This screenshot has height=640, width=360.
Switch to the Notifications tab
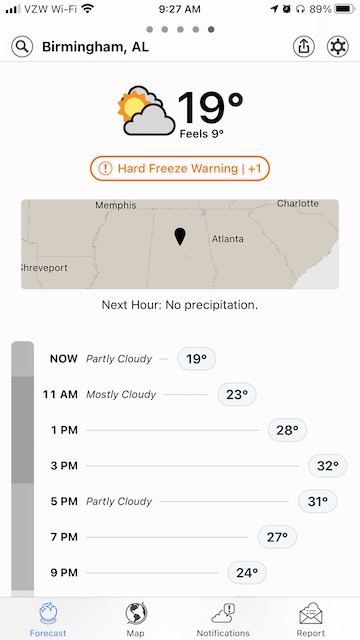tap(223, 619)
